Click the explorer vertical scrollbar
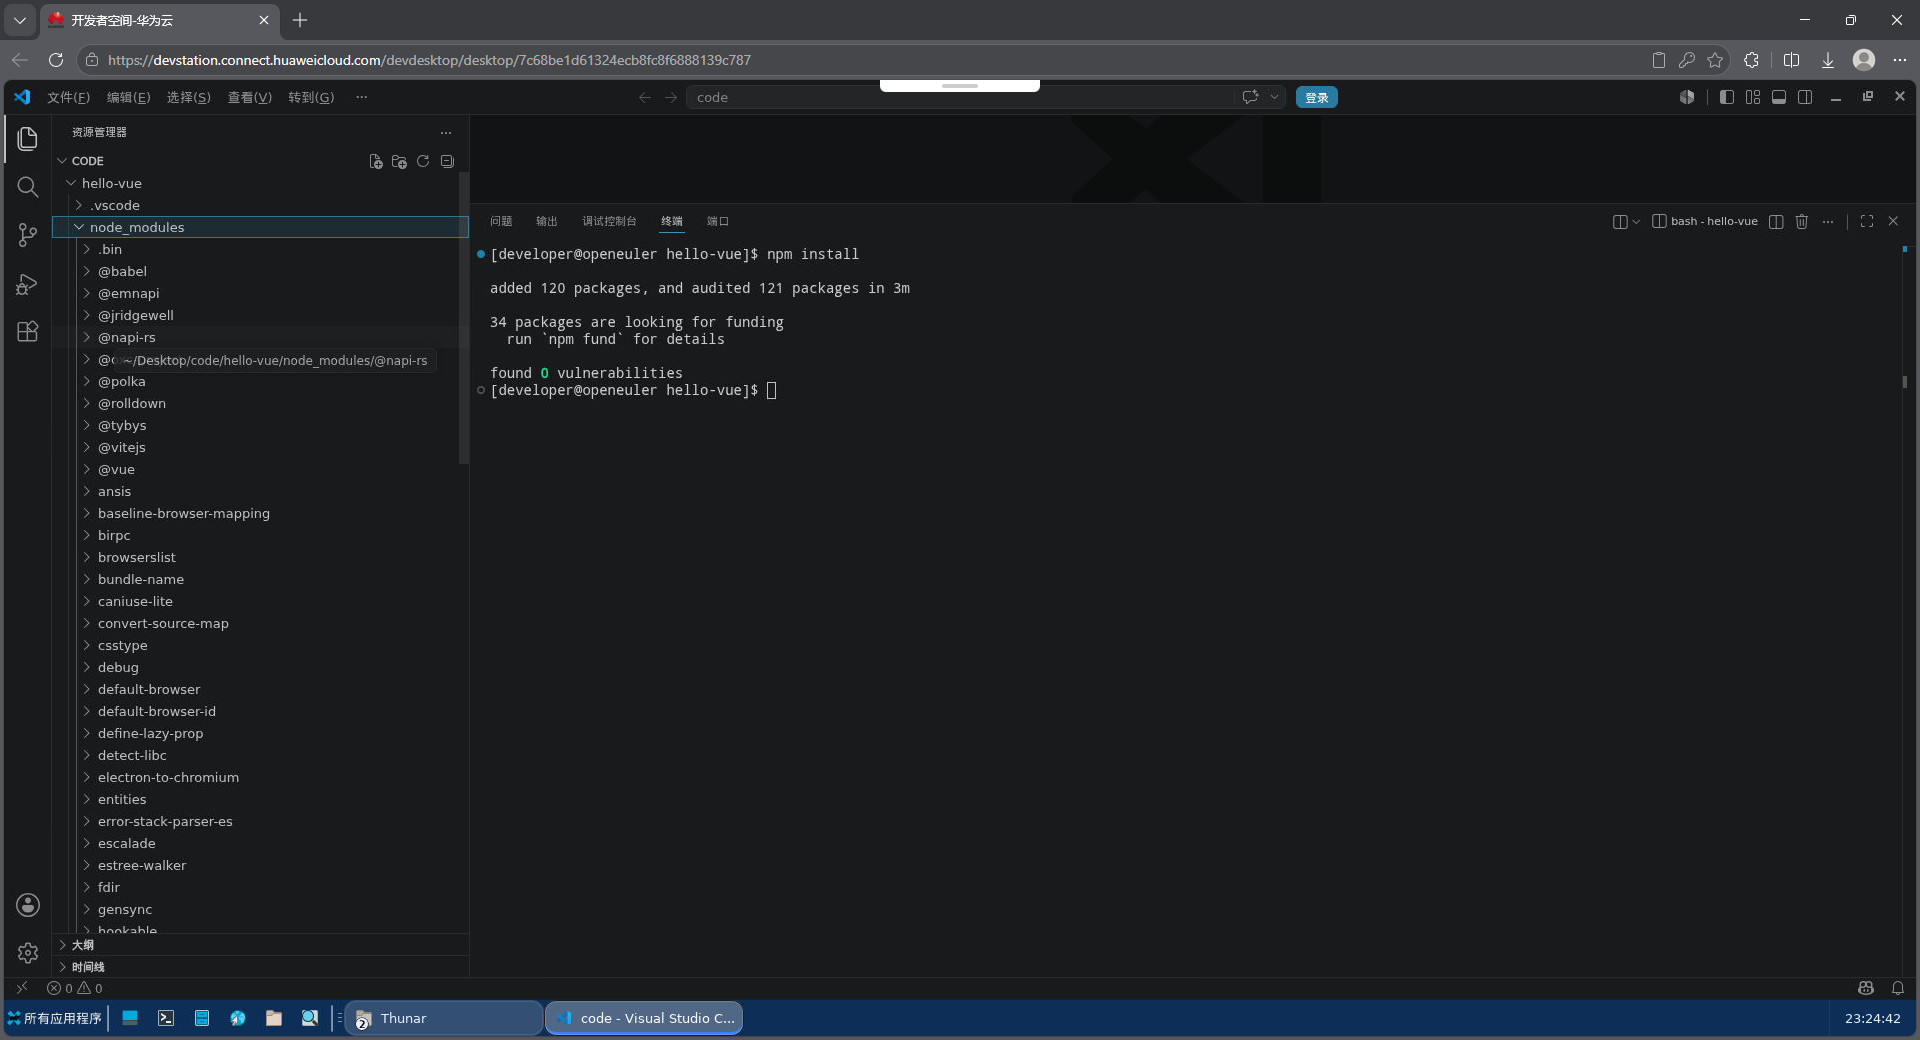 pos(464,320)
